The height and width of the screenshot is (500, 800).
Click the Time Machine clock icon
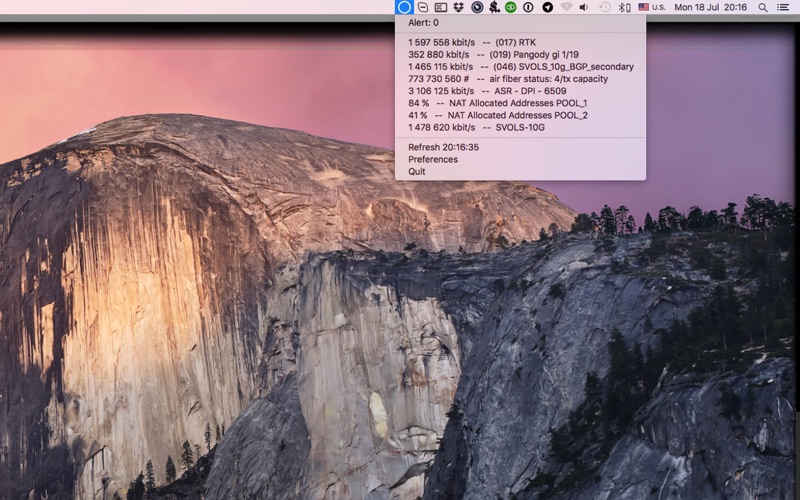[605, 7]
